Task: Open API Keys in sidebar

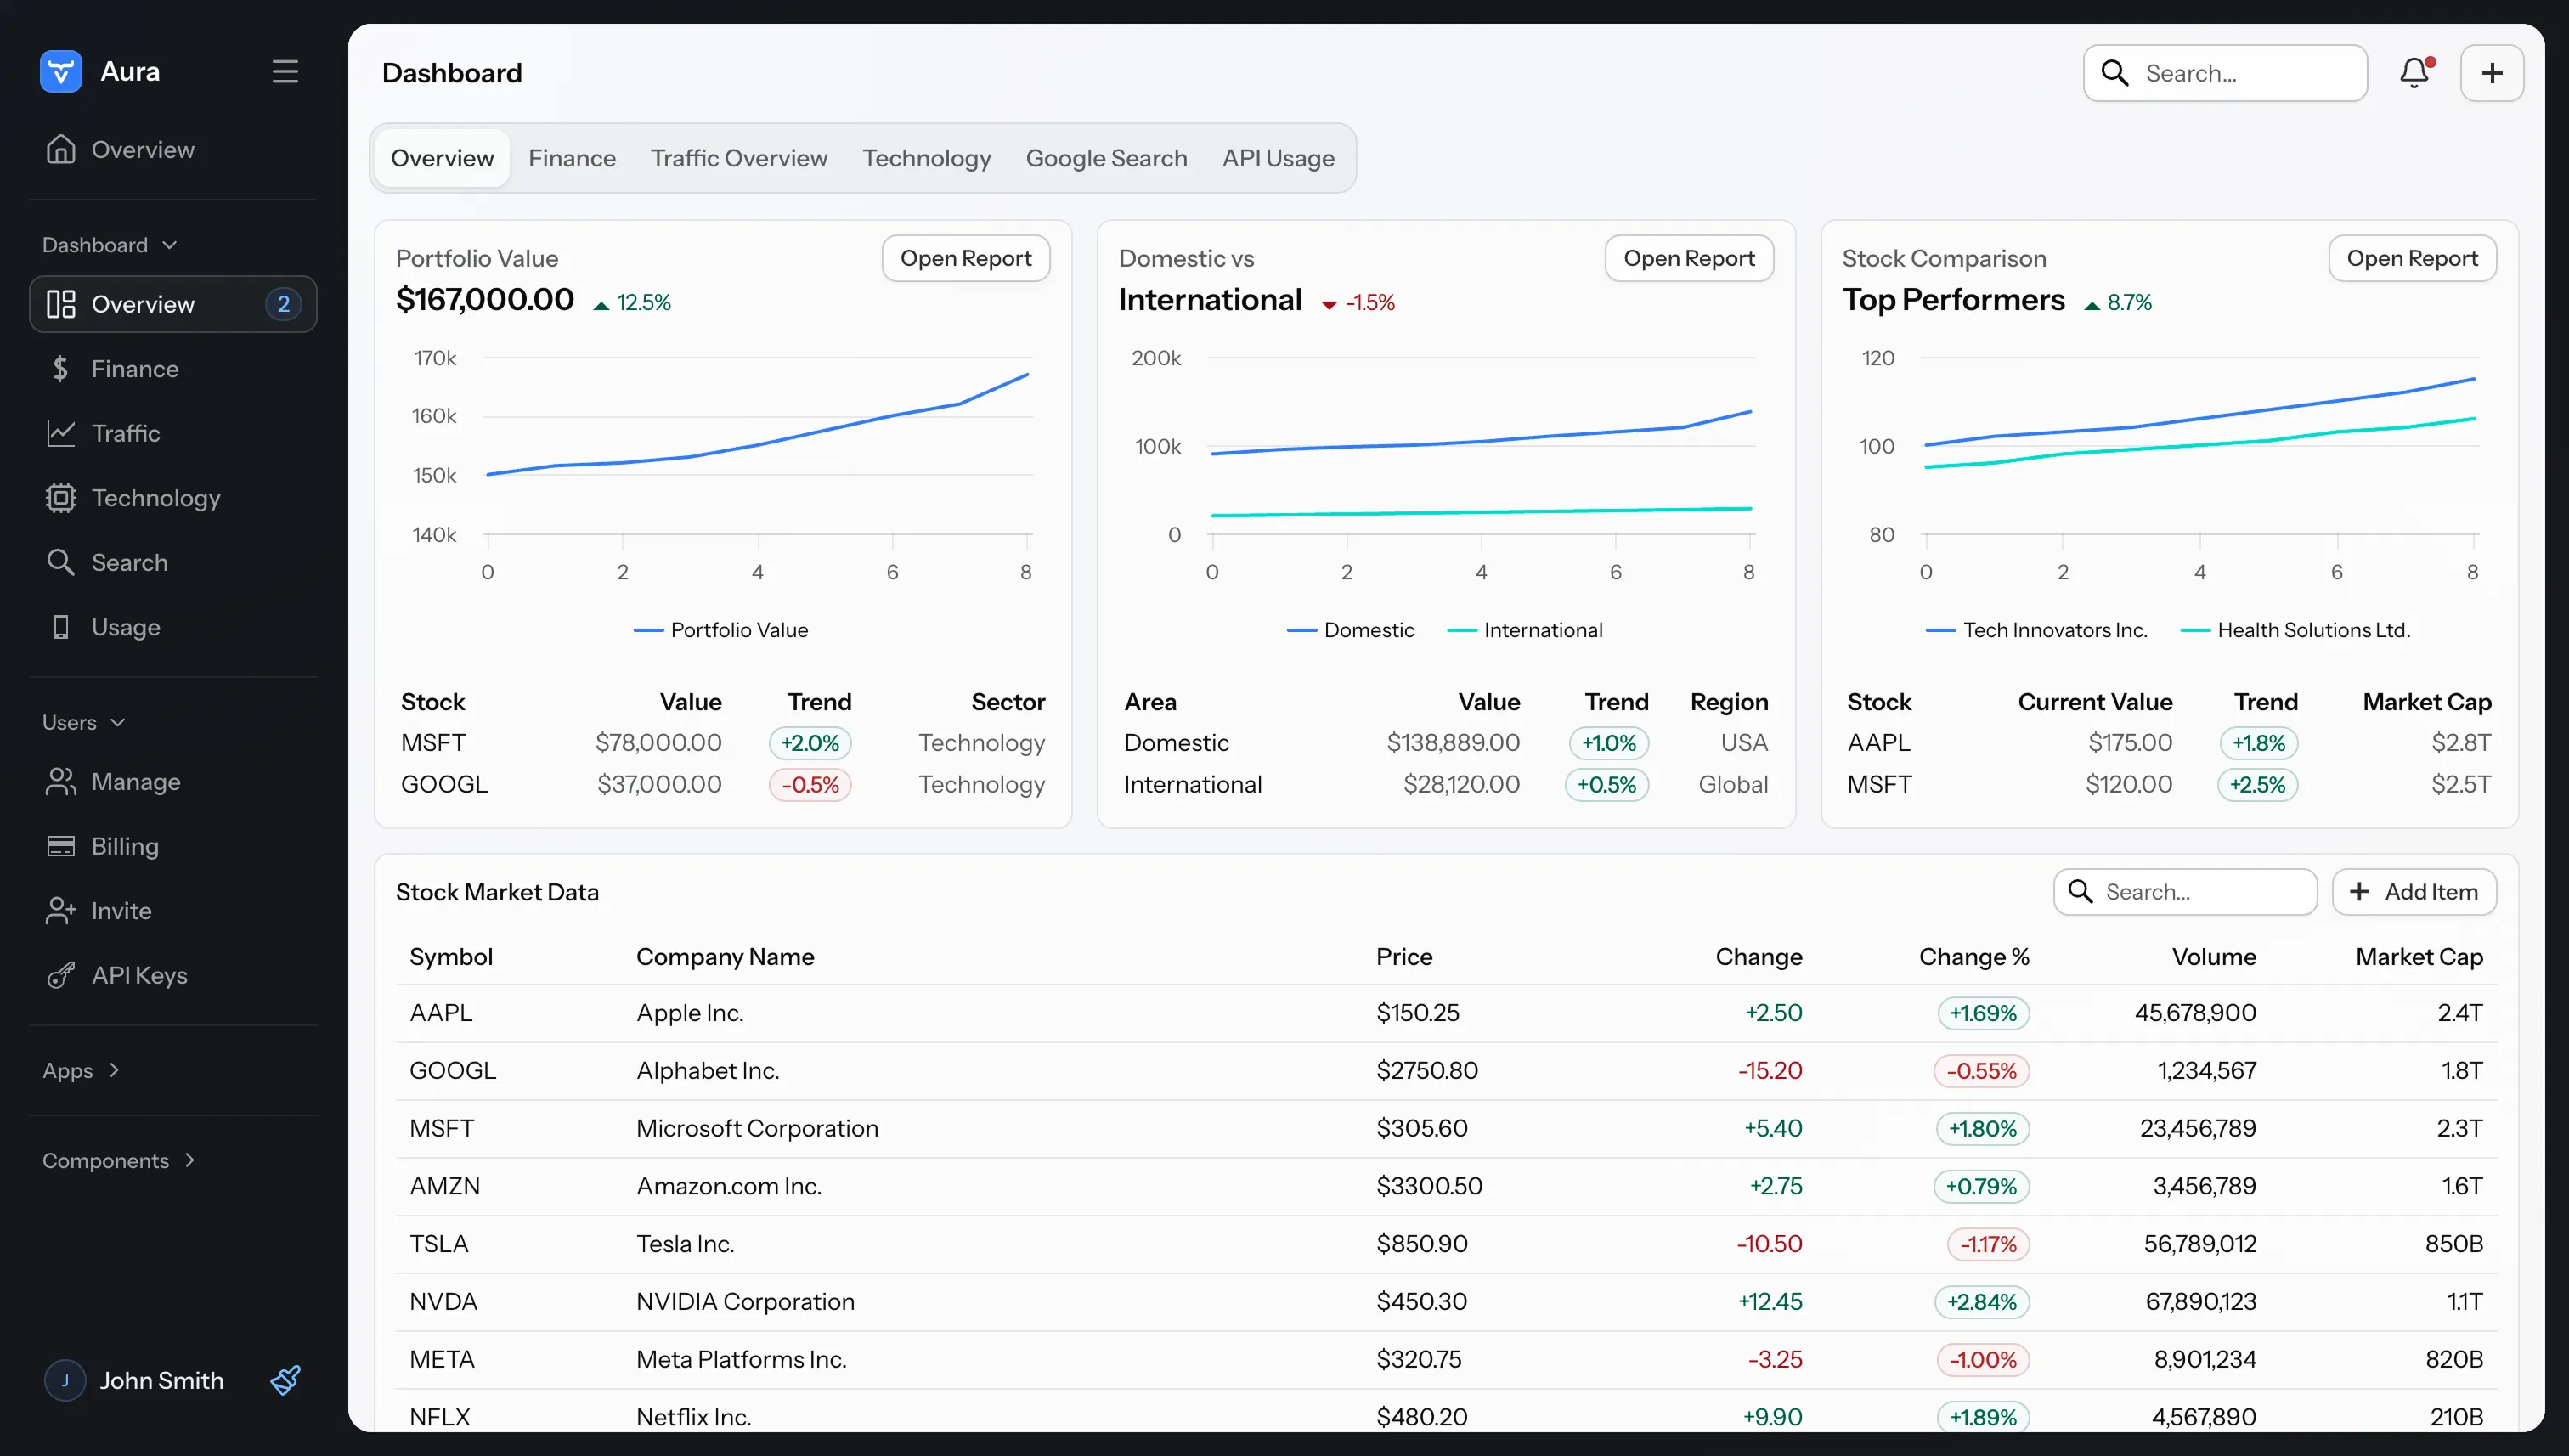Action: (x=139, y=975)
